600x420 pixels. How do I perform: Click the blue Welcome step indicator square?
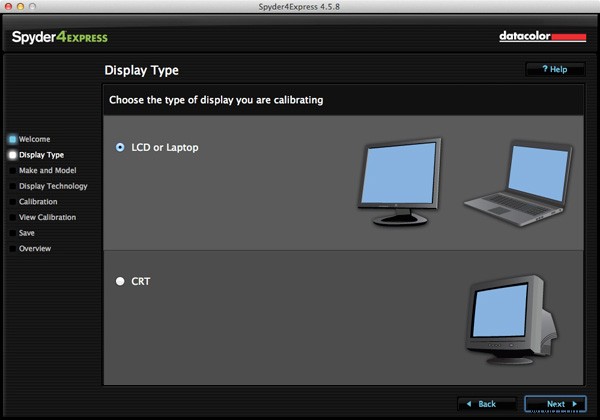click(13, 139)
